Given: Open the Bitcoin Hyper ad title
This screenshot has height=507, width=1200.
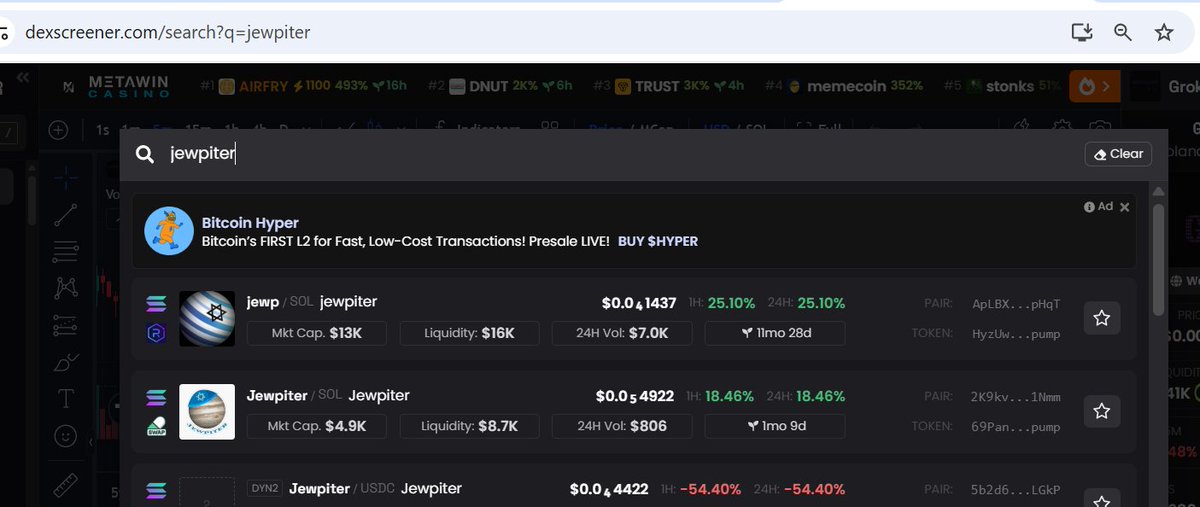Looking at the screenshot, I should (x=250, y=223).
